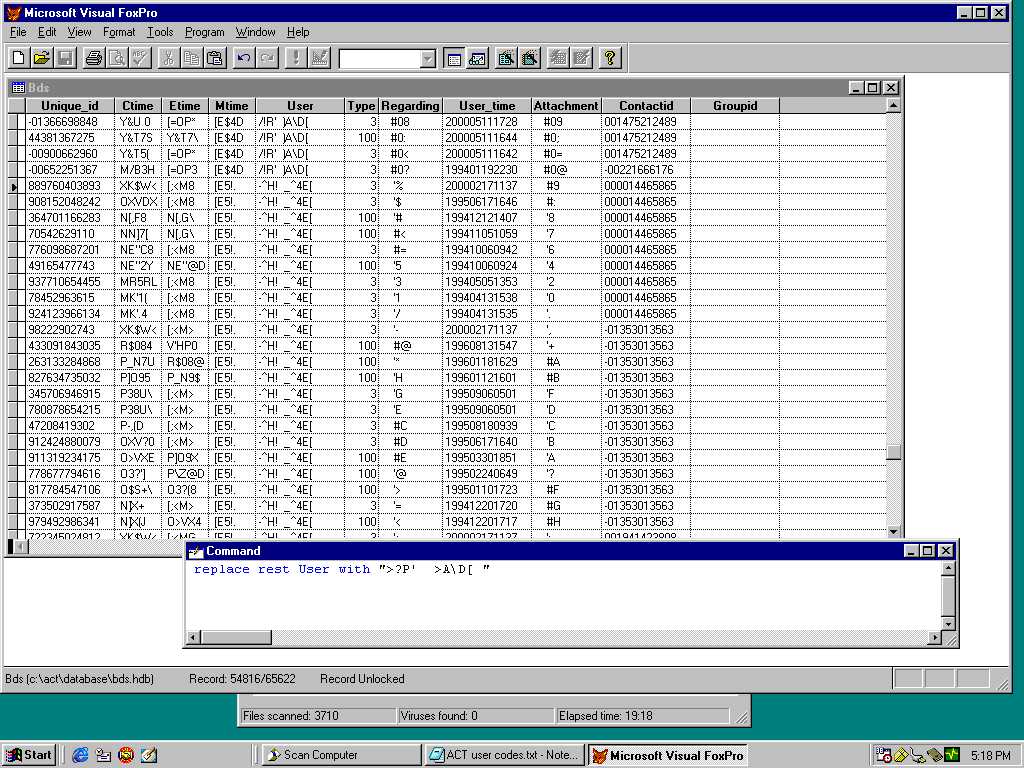Click the Mtime column header
Viewport: 1024px width, 768px height.
[x=232, y=106]
